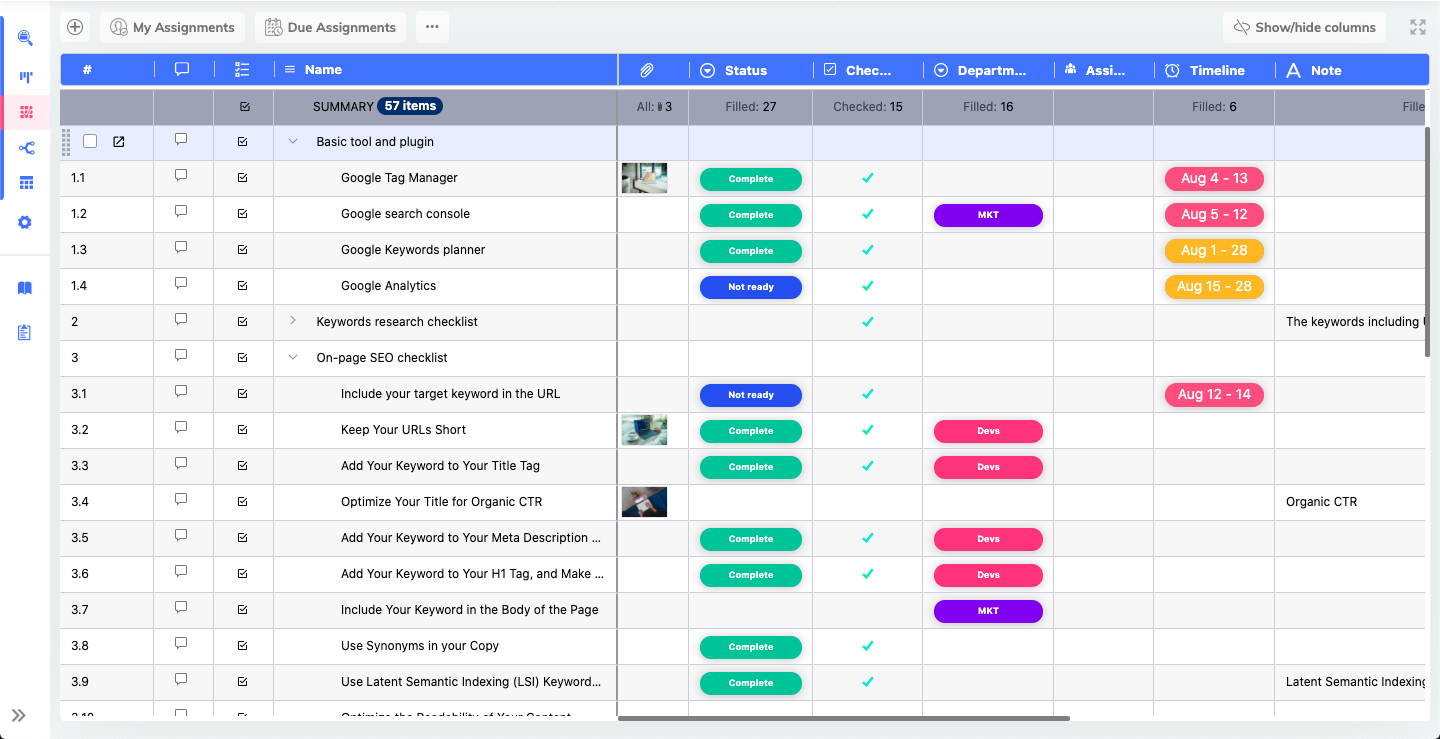The width and height of the screenshot is (1440, 739).
Task: Open the settings gear in the sidebar
Action: [26, 222]
